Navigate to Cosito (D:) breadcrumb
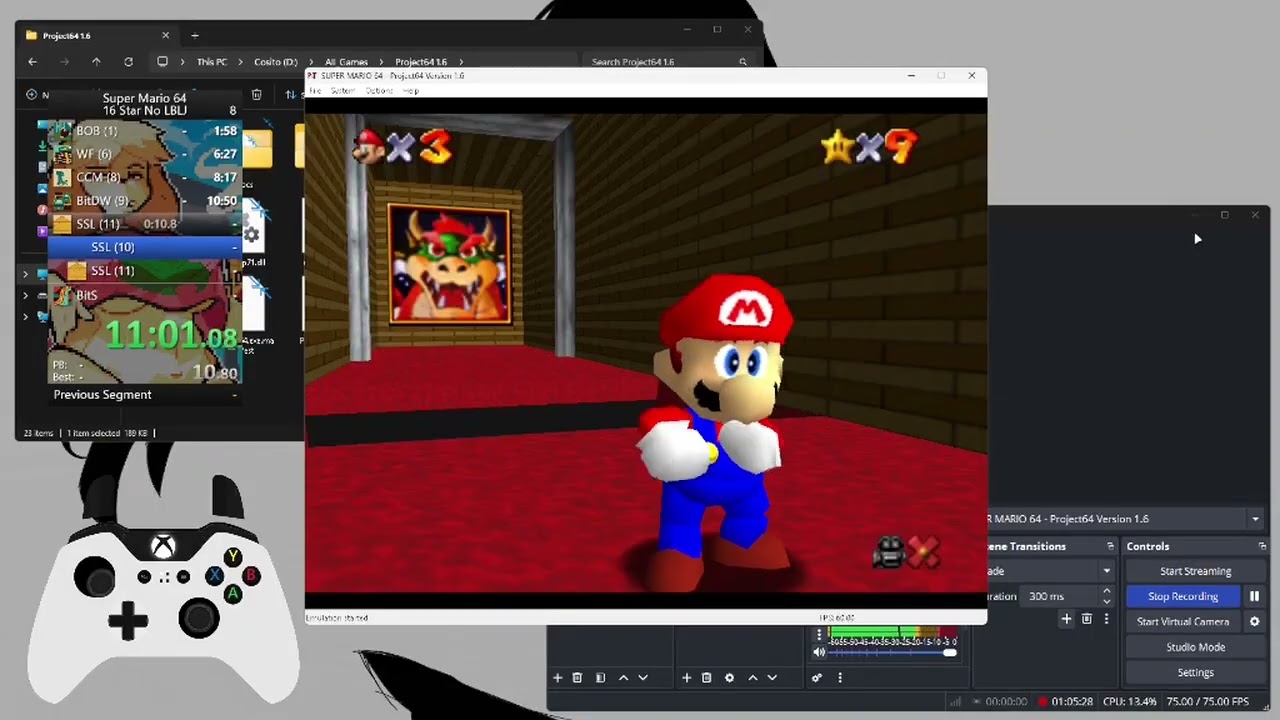The image size is (1280, 720). pyautogui.click(x=275, y=62)
